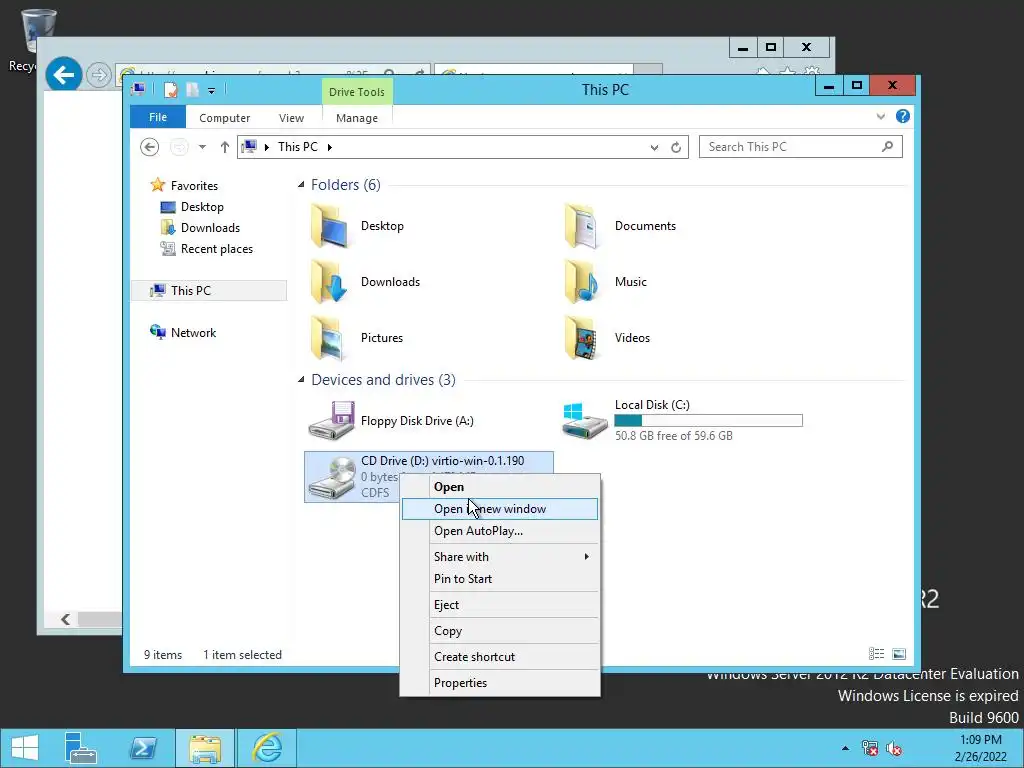Choose Open AutoPlay... in context menu
This screenshot has height=768, width=1024.
coord(500,531)
